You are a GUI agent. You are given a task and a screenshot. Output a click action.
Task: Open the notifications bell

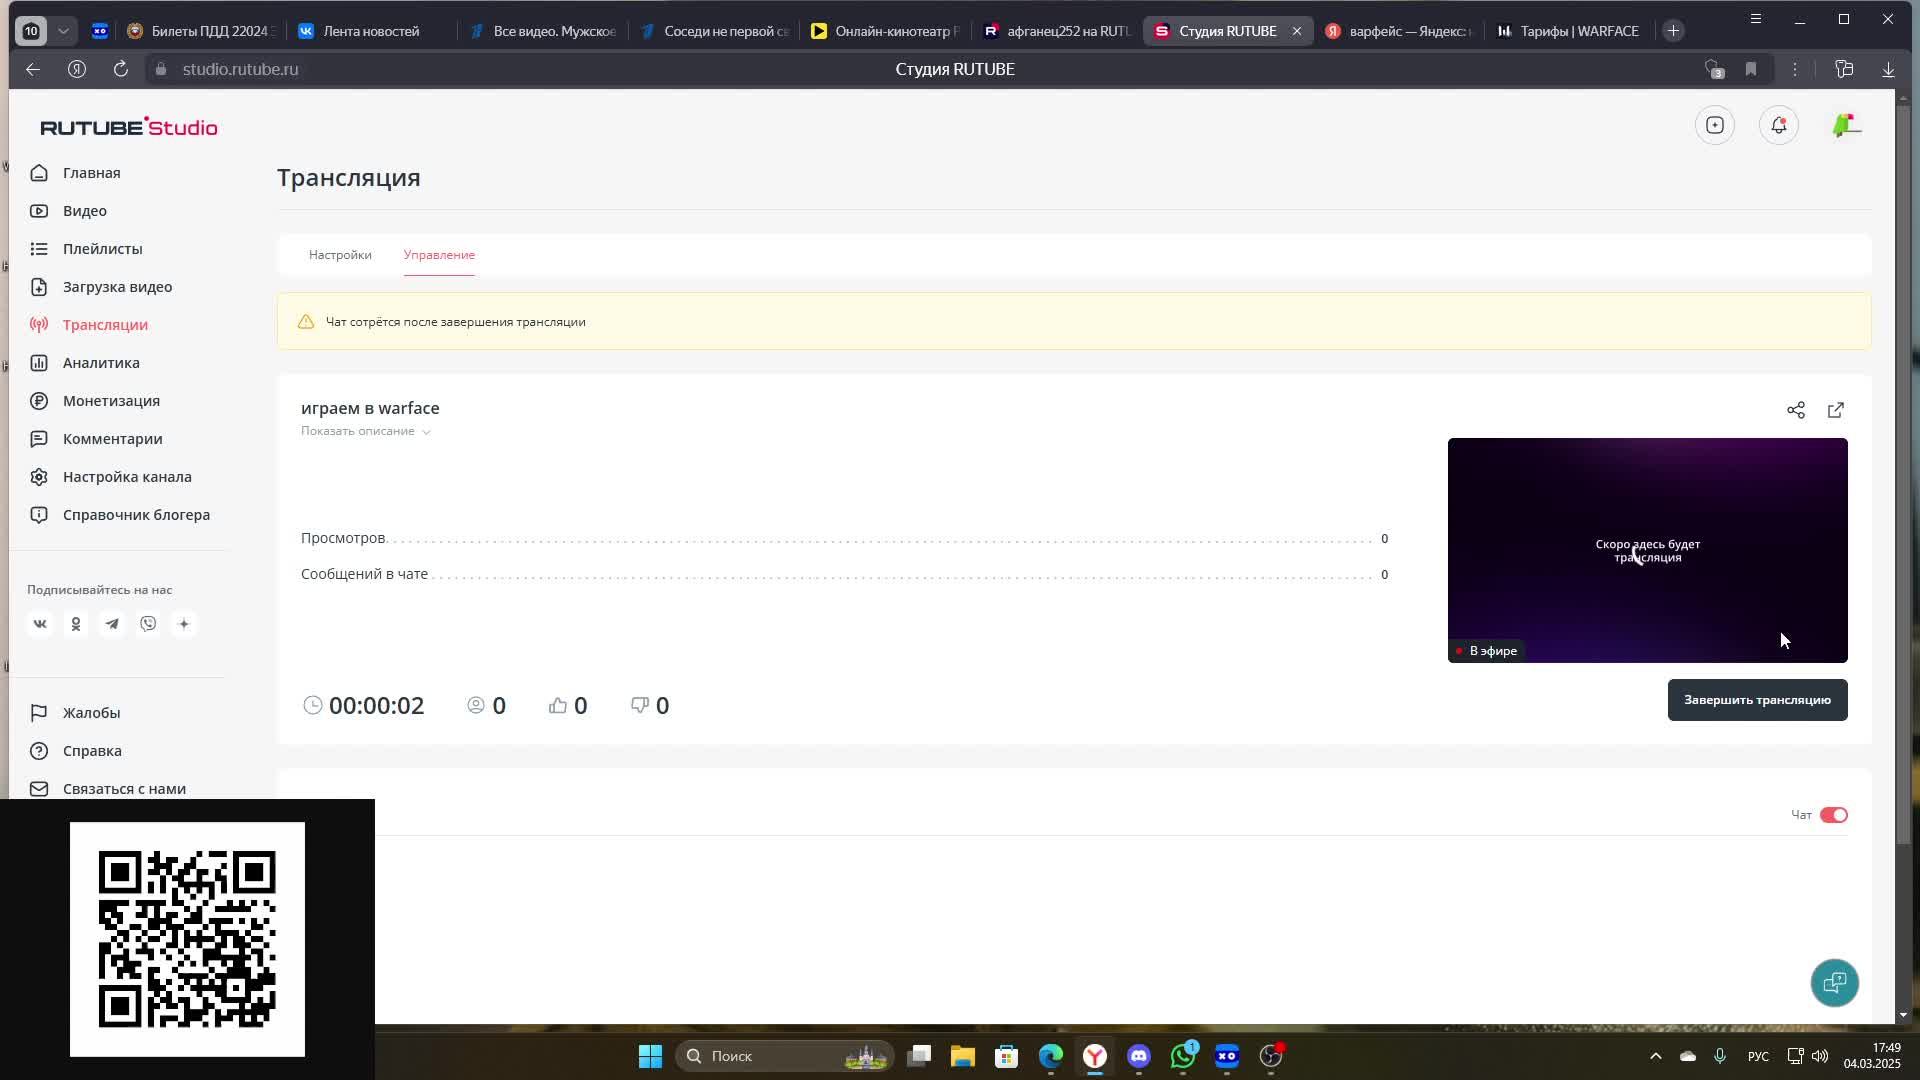(1778, 126)
